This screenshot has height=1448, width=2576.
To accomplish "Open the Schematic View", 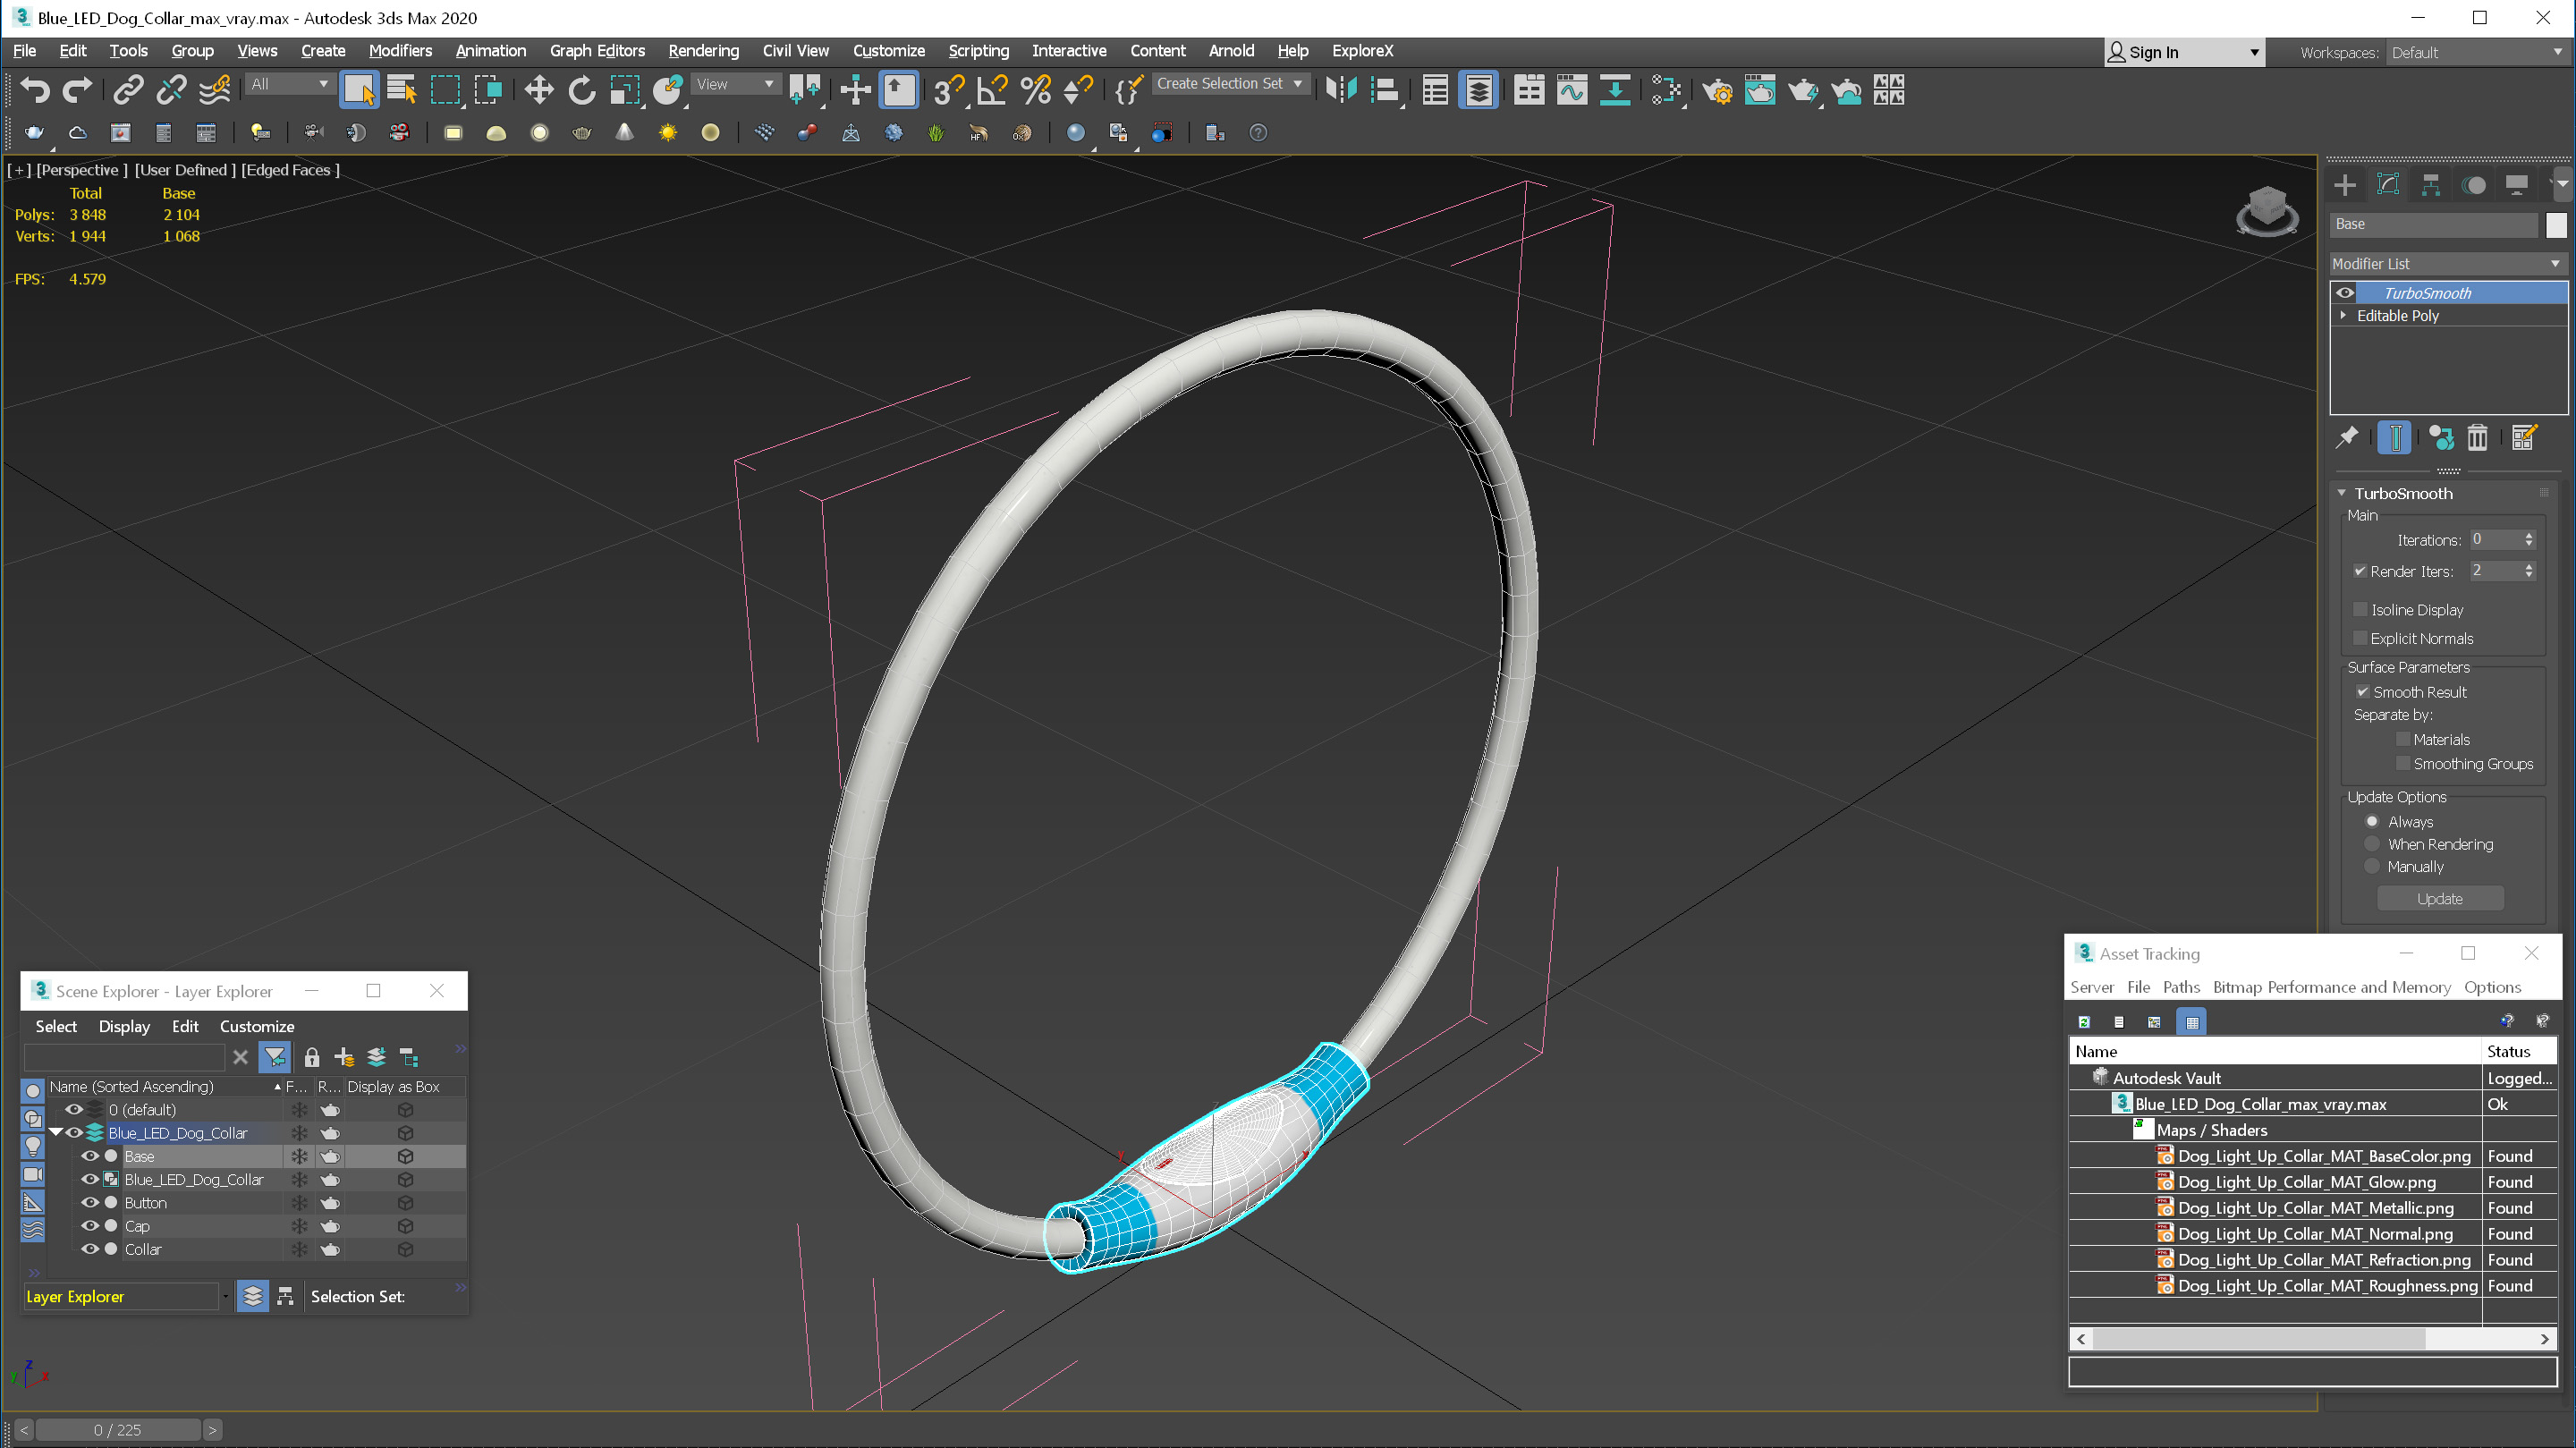I will [1665, 91].
